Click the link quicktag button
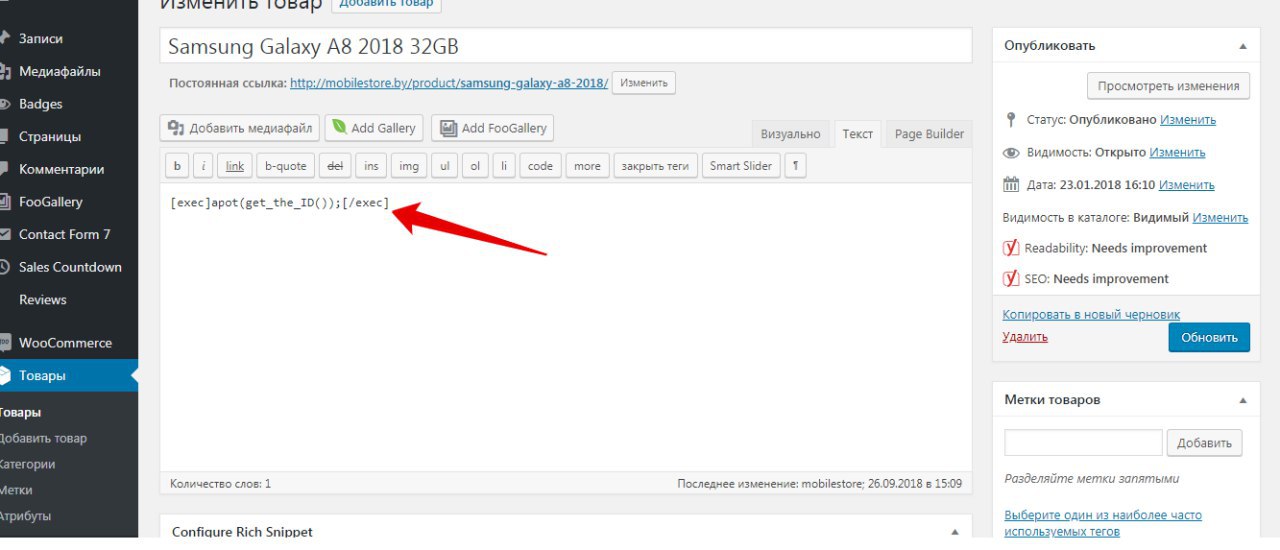1280x550 pixels. [x=235, y=166]
